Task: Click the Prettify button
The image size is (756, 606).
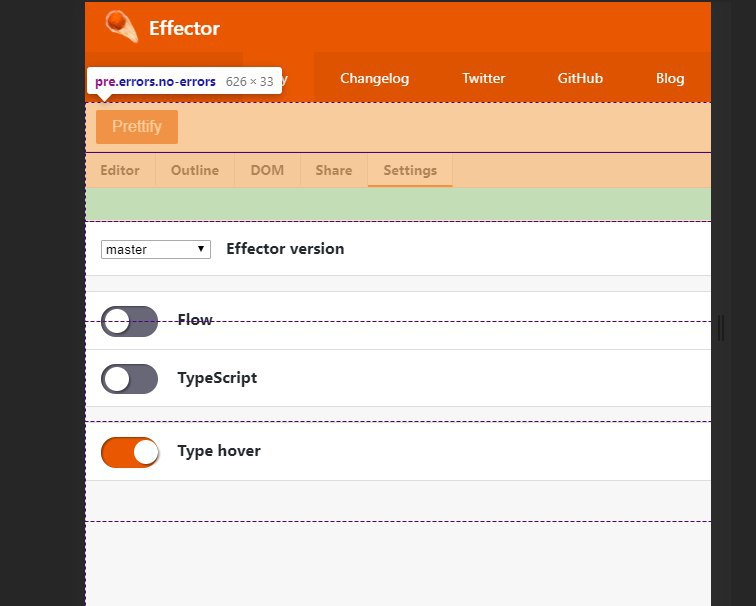Action: (x=137, y=127)
